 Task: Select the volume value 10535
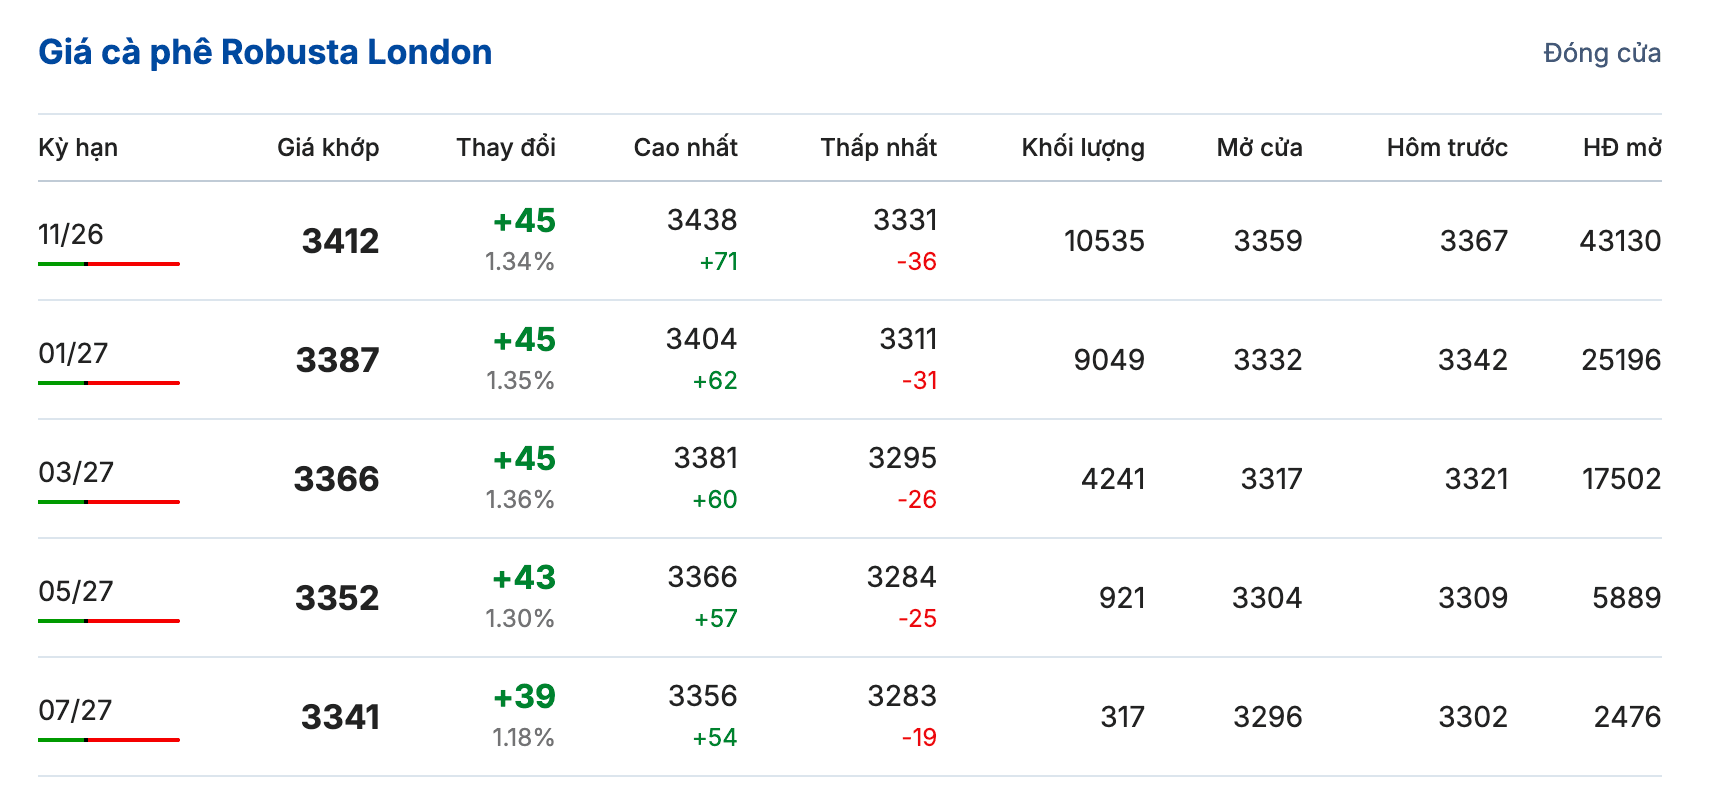(x=1104, y=241)
